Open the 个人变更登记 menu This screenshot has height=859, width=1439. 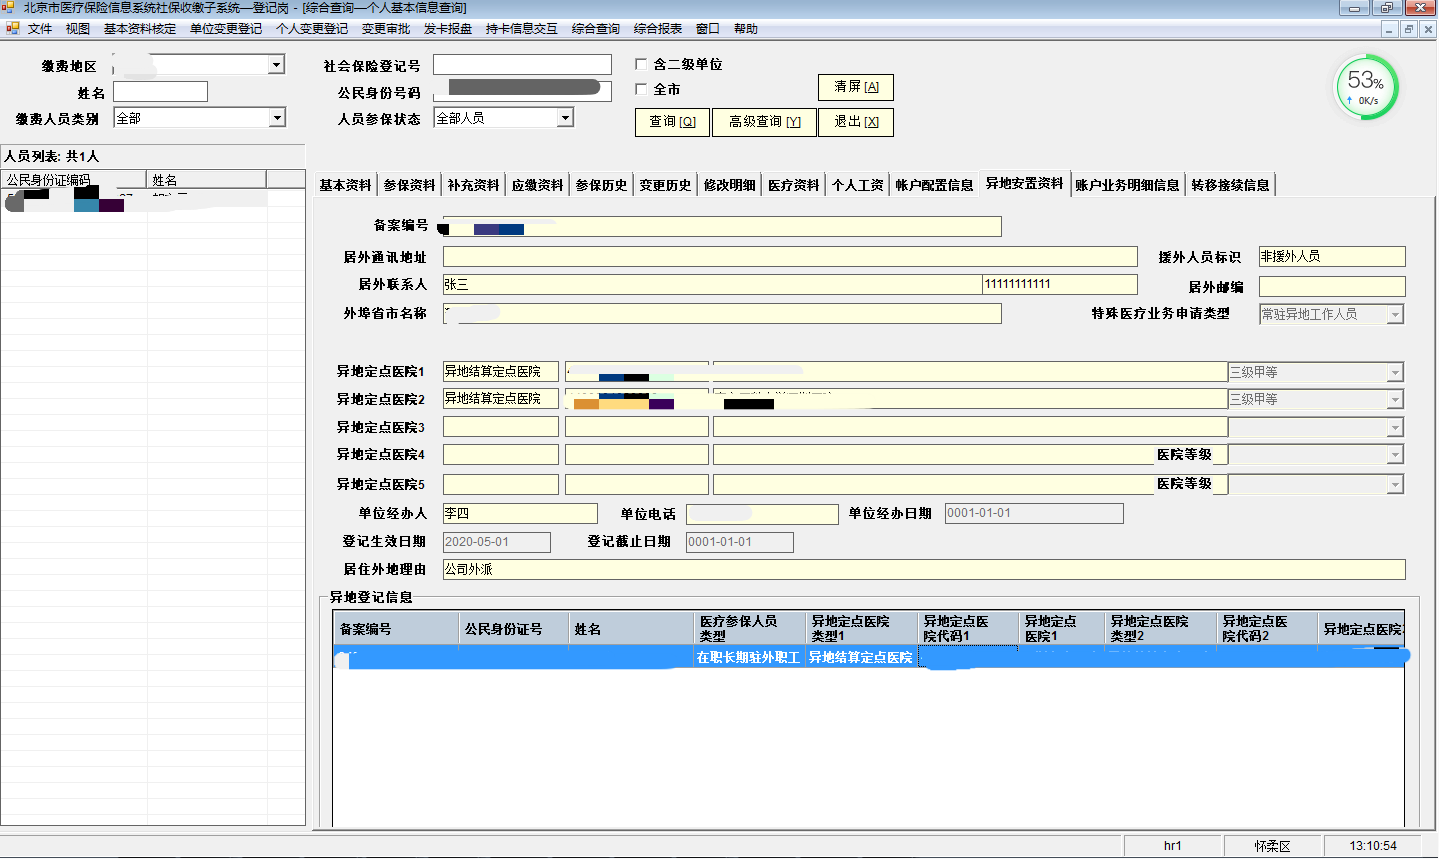pyautogui.click(x=312, y=29)
